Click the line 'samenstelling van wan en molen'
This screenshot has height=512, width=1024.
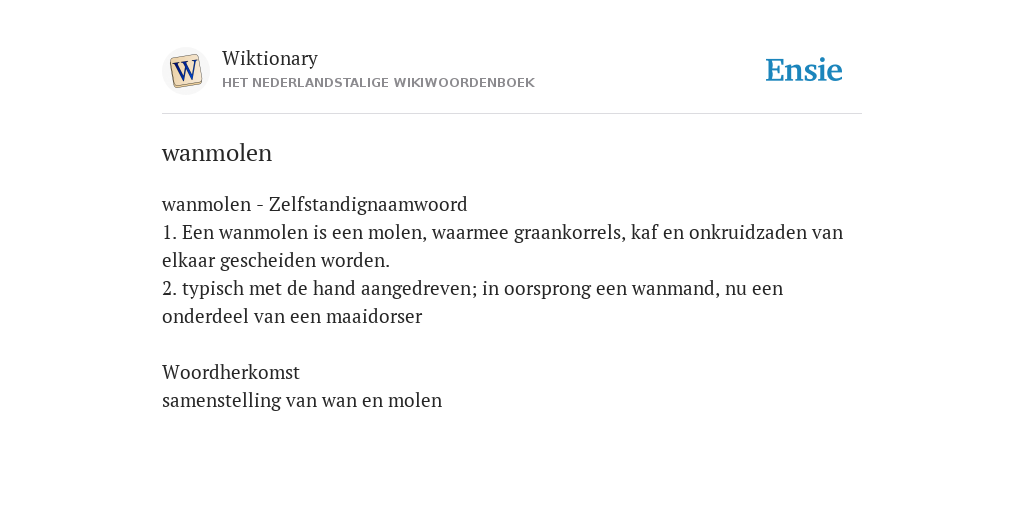click(302, 400)
